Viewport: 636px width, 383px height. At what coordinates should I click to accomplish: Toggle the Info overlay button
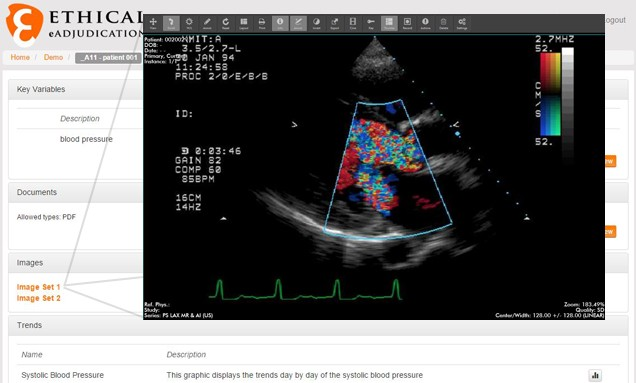point(280,23)
